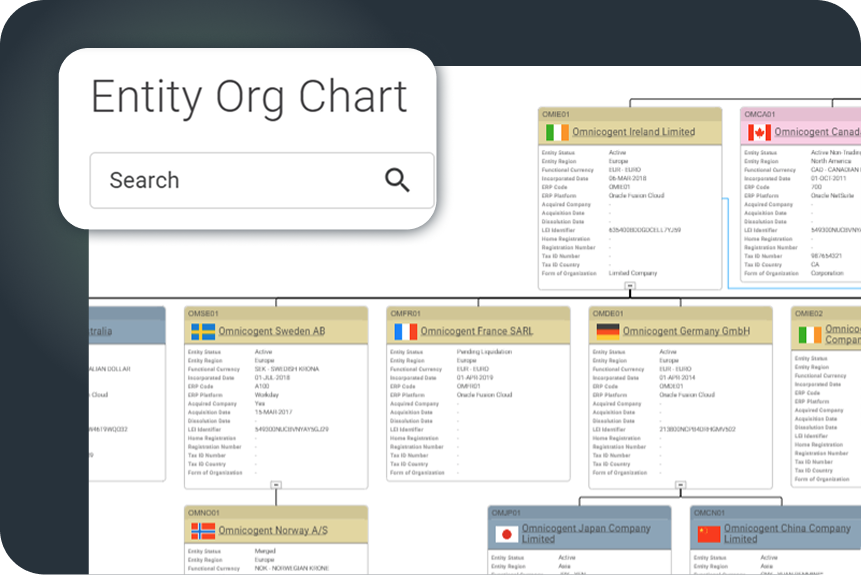861x575 pixels.
Task: Click the Canada flag icon on OMCA01 card
Action: [x=759, y=132]
